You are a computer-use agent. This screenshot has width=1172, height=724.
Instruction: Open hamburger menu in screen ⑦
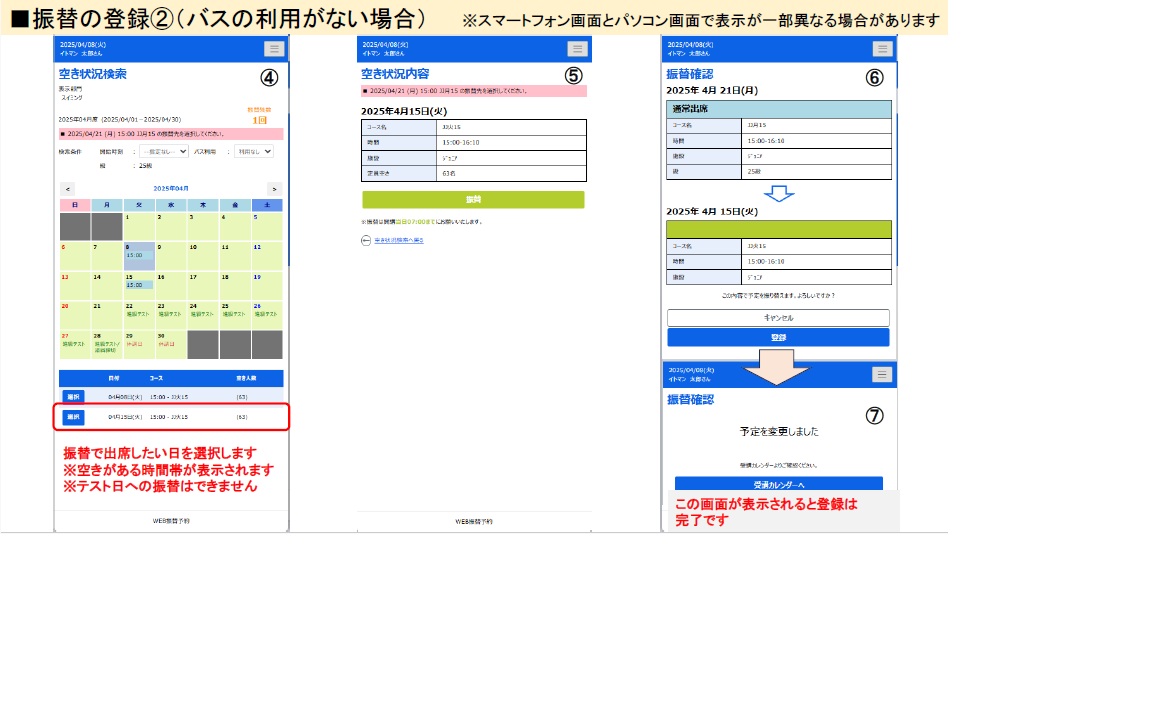(881, 374)
